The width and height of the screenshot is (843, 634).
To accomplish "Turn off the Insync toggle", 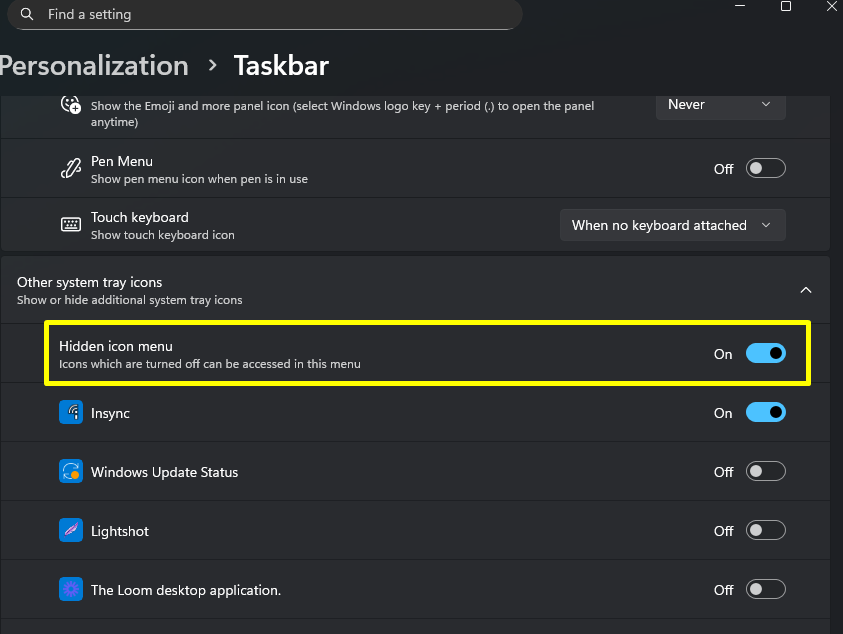I will coord(765,413).
